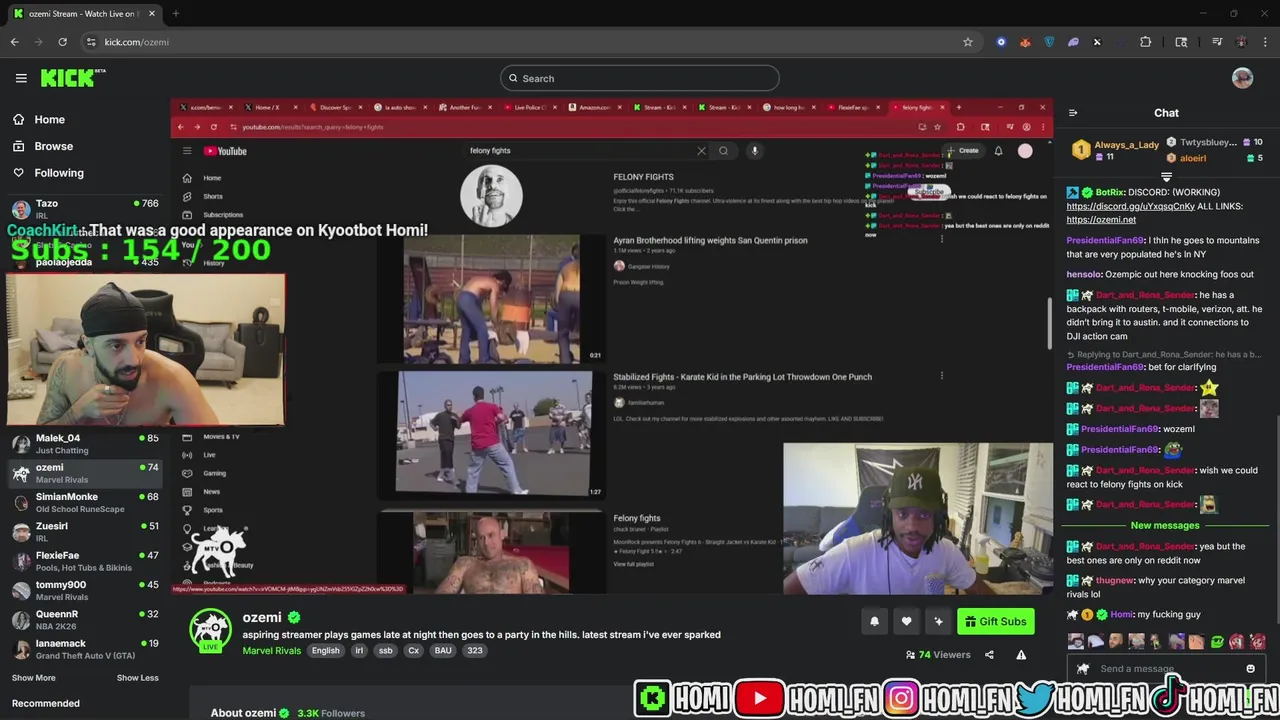Open Tazo's IRL stream in sidebar

(x=85, y=209)
